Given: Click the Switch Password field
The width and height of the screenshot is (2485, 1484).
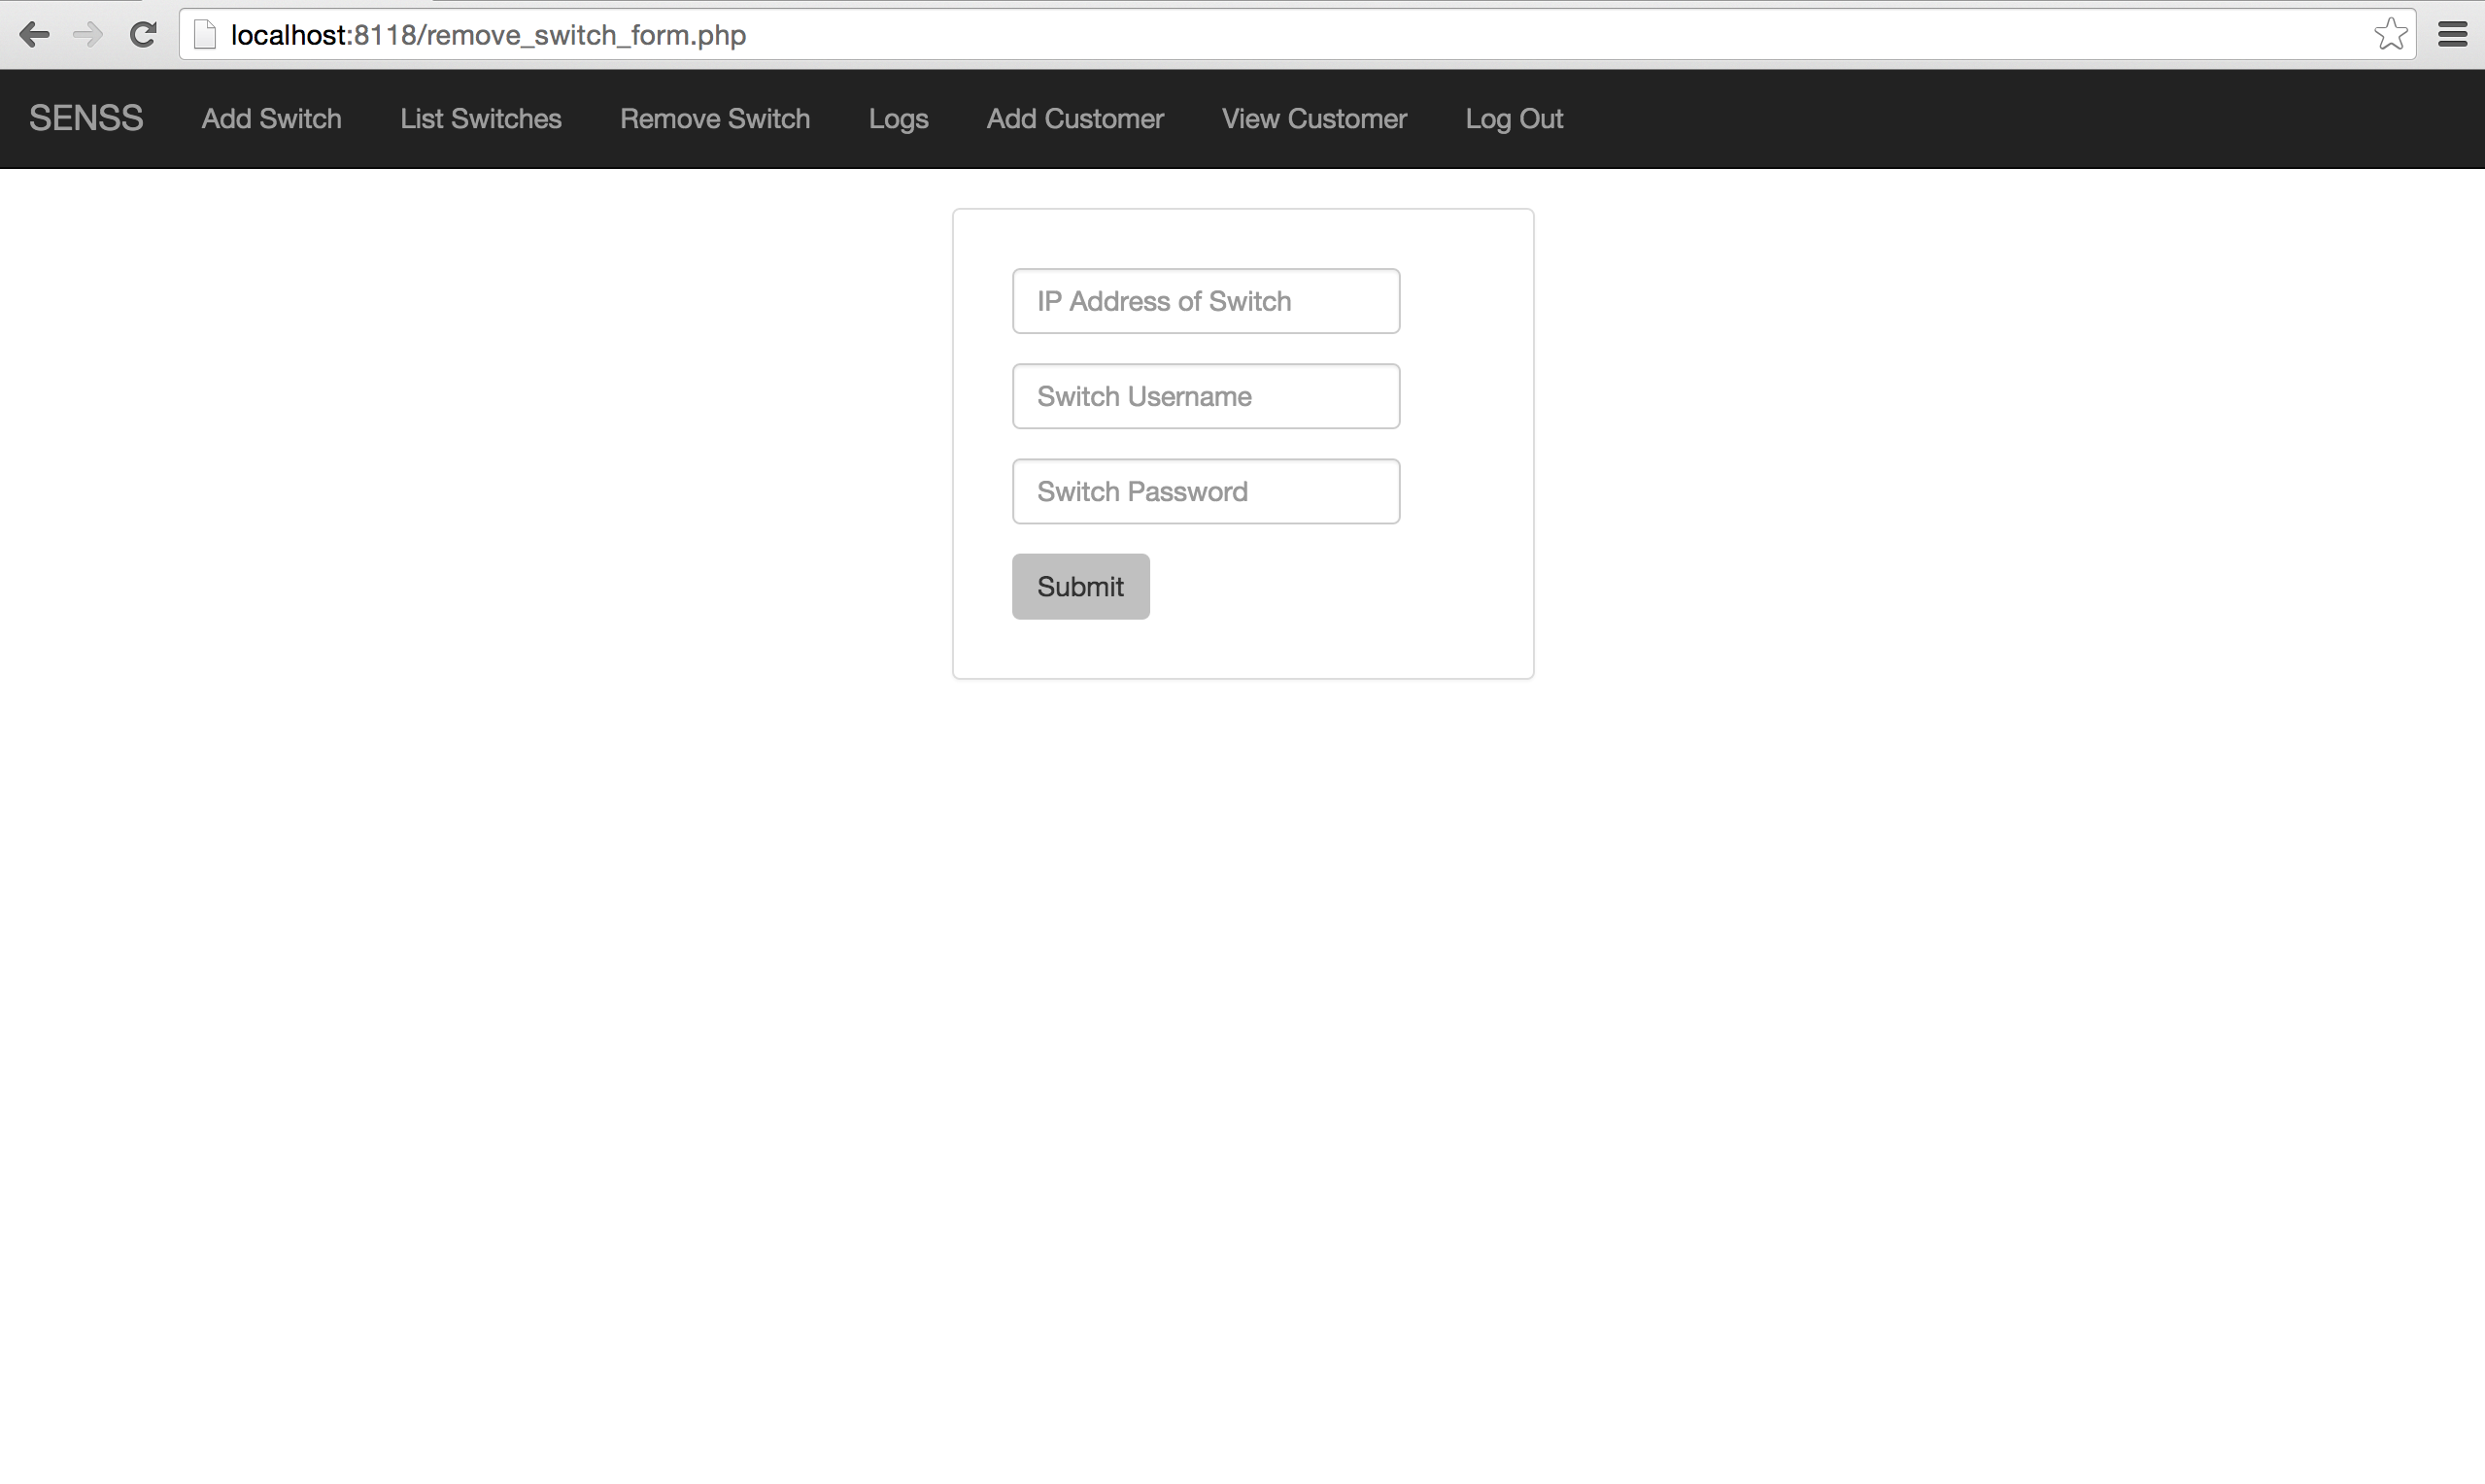Looking at the screenshot, I should (1205, 491).
